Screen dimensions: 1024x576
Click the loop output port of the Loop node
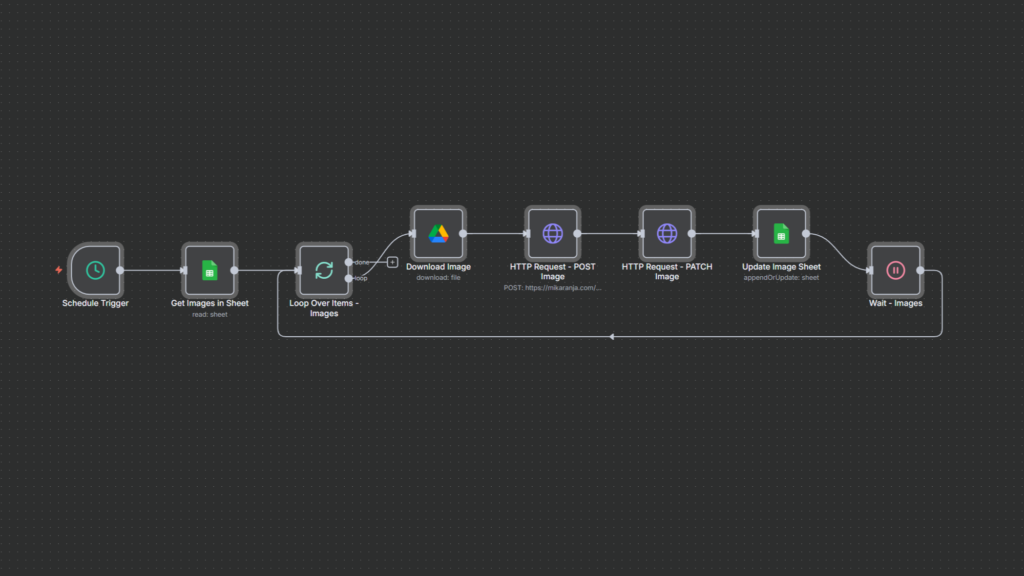(x=348, y=278)
